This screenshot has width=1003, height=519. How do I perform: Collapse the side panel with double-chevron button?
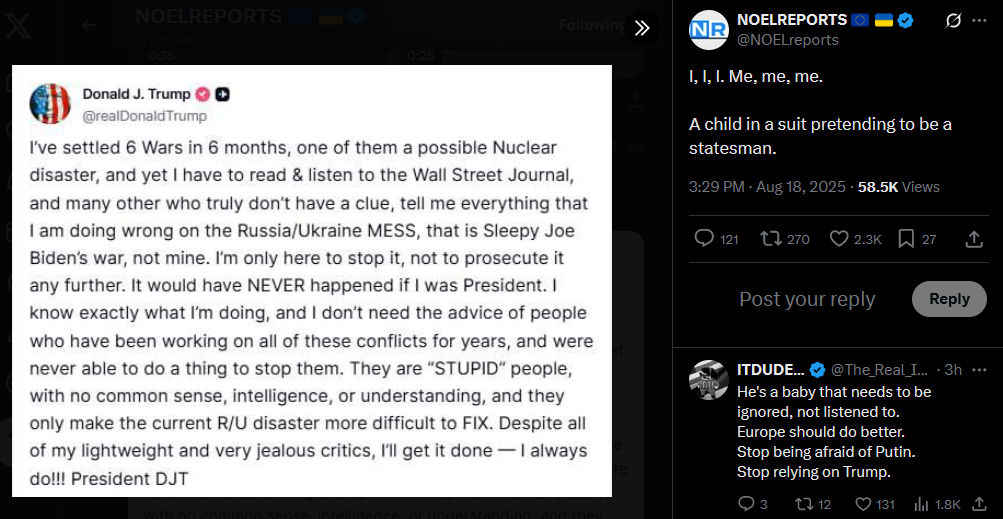point(642,28)
